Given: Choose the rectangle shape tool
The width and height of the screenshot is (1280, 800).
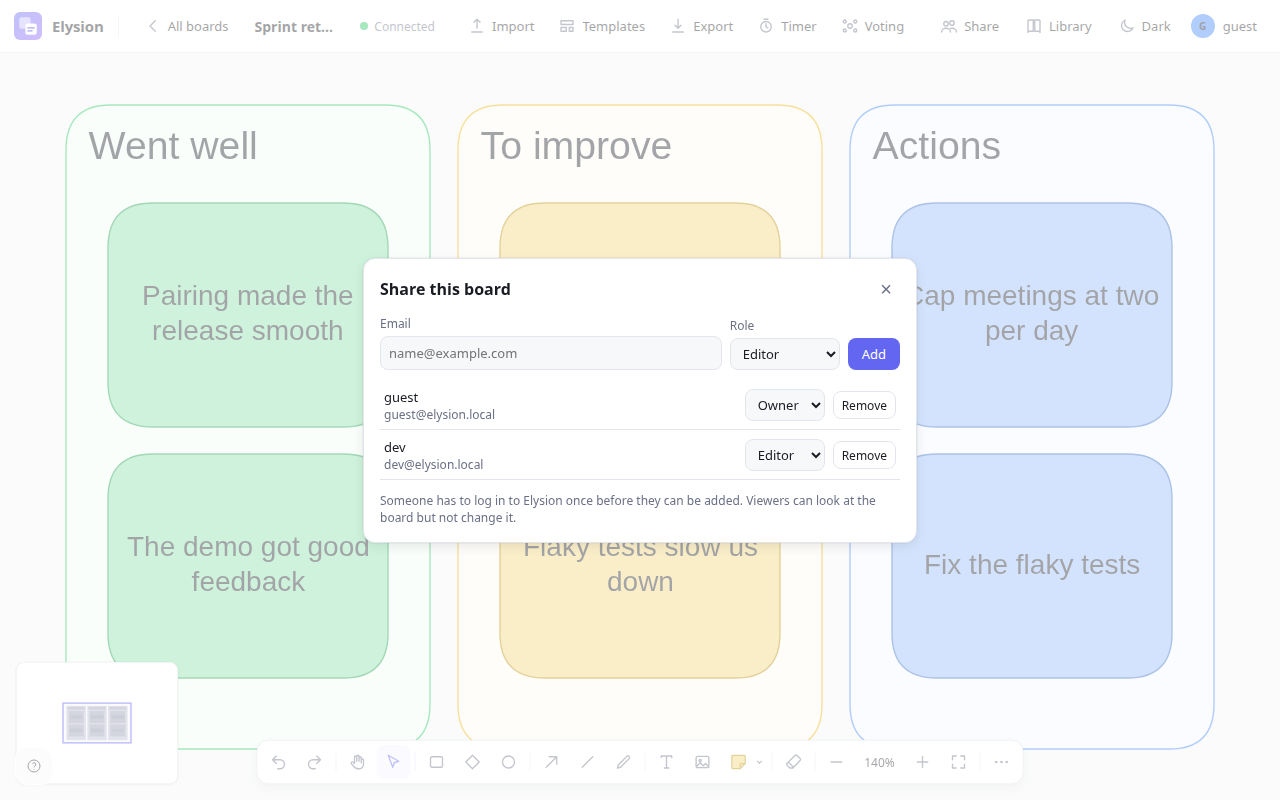Looking at the screenshot, I should click(x=437, y=762).
